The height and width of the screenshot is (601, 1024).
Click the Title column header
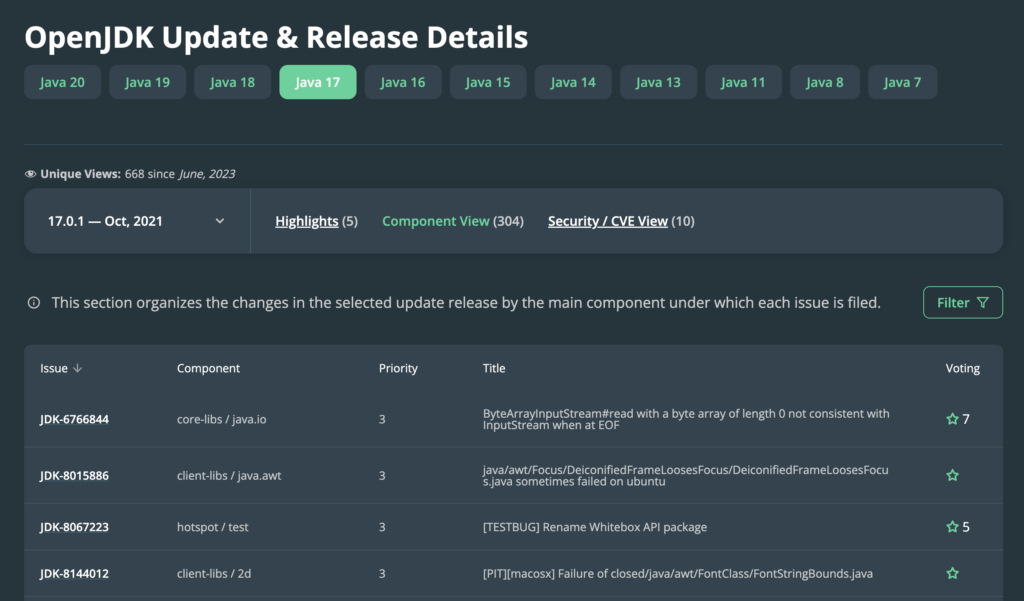click(x=494, y=368)
